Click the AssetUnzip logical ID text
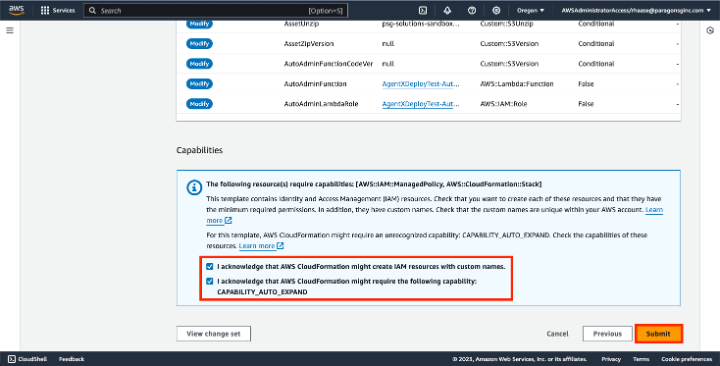Viewport: 720px width, 366px height. coord(301,24)
